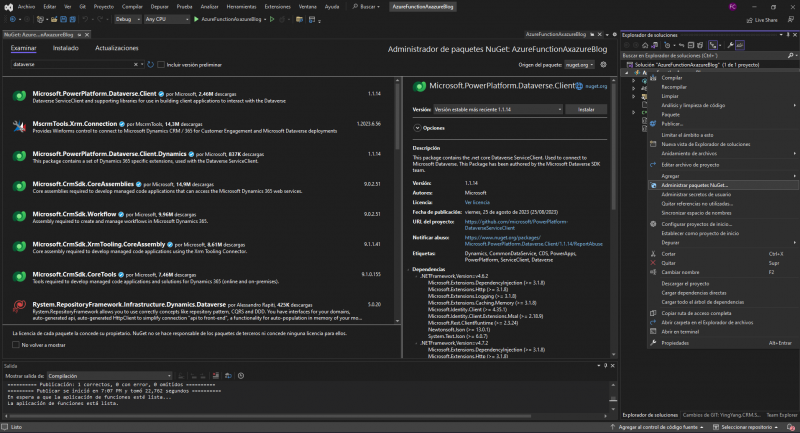
Task: Expand the Opciones section
Action: pos(417,128)
